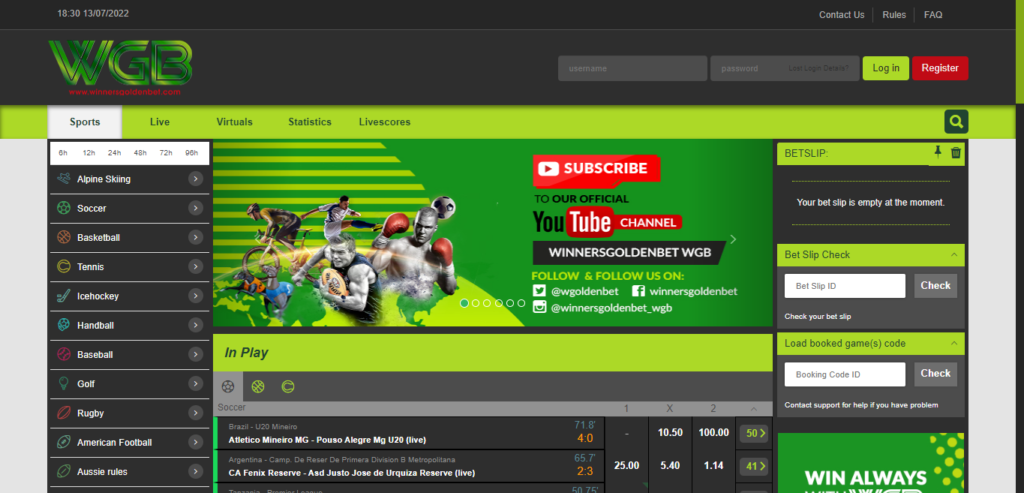Image resolution: width=1024 pixels, height=493 pixels.
Task: Click the Facebook icon on banner
Action: pyautogui.click(x=638, y=291)
